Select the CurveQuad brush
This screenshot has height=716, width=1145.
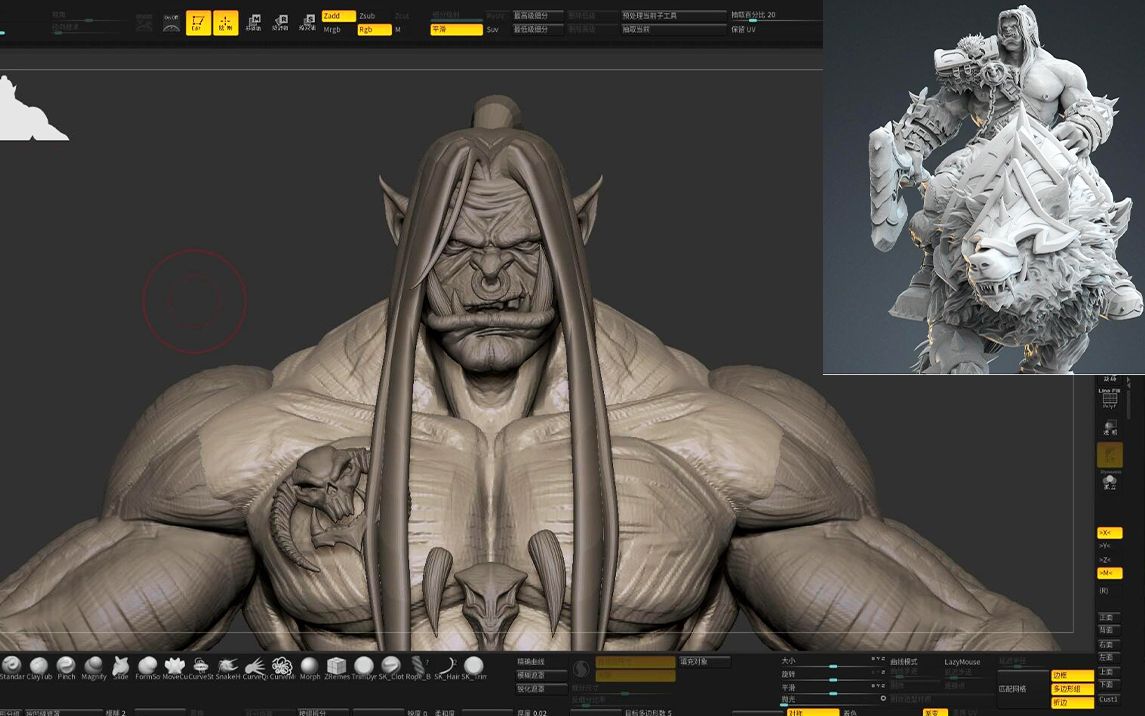255,667
